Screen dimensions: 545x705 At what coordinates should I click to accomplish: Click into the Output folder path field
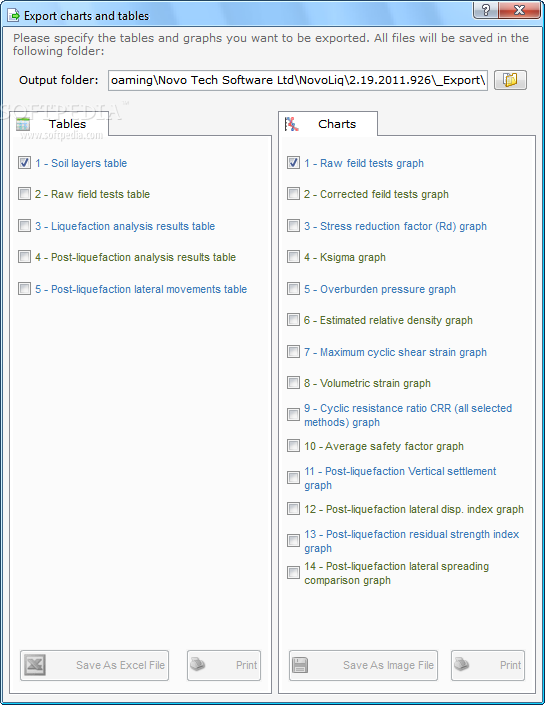[298, 80]
